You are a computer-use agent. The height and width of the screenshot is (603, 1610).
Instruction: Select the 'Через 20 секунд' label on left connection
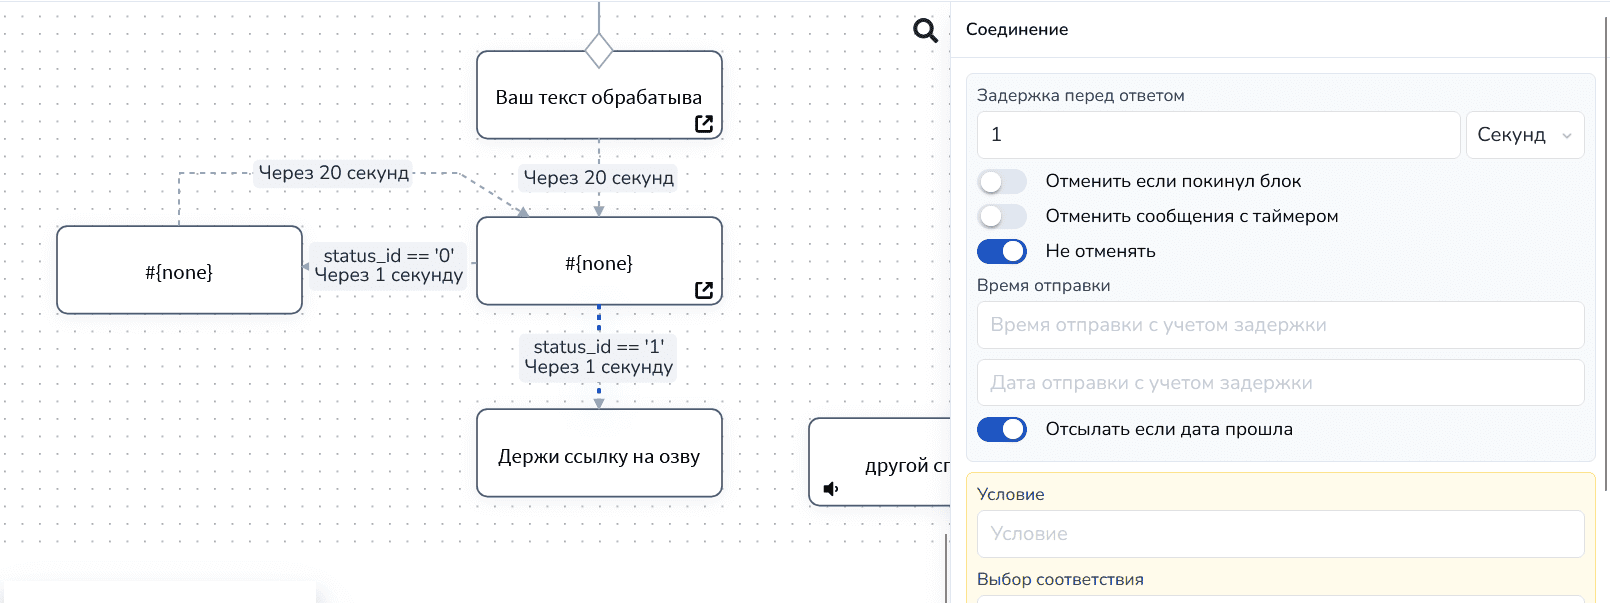tap(334, 173)
